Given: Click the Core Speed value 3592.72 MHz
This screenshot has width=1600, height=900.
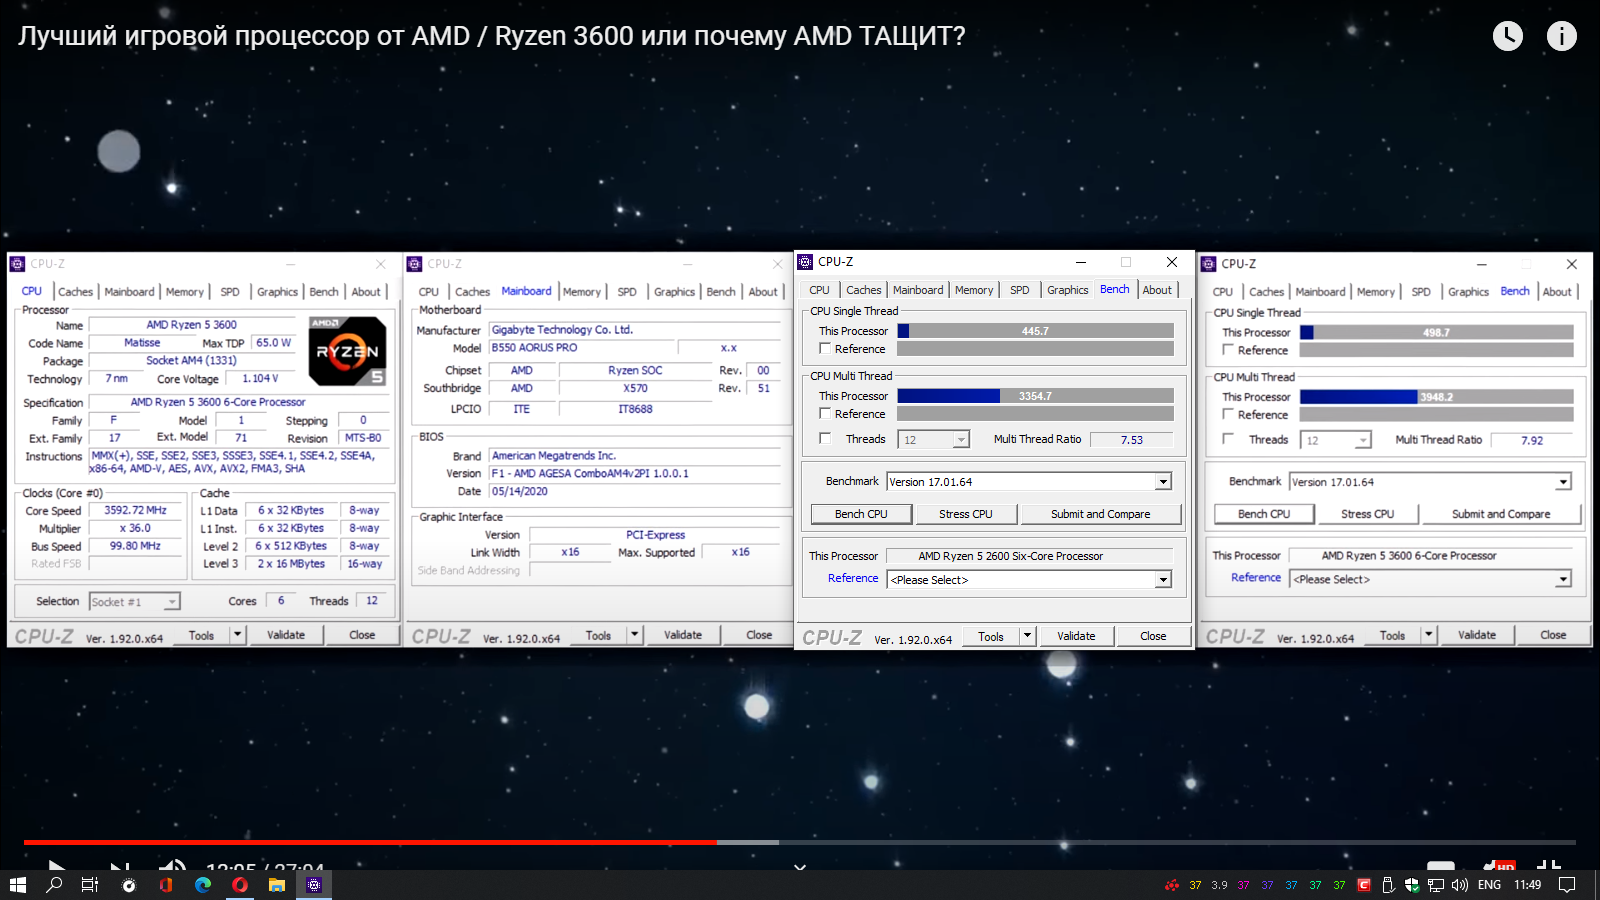Looking at the screenshot, I should point(136,510).
